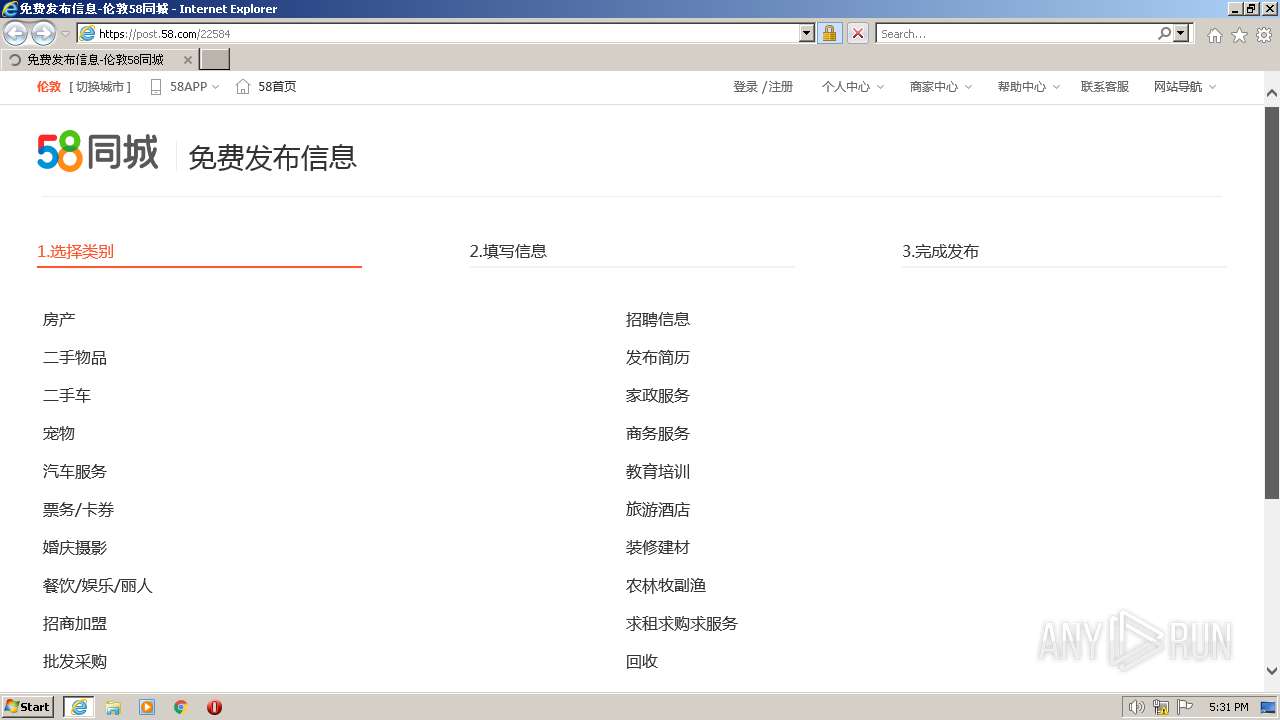1280x720 pixels.
Task: Open the file explorer taskbar icon
Action: pos(113,707)
